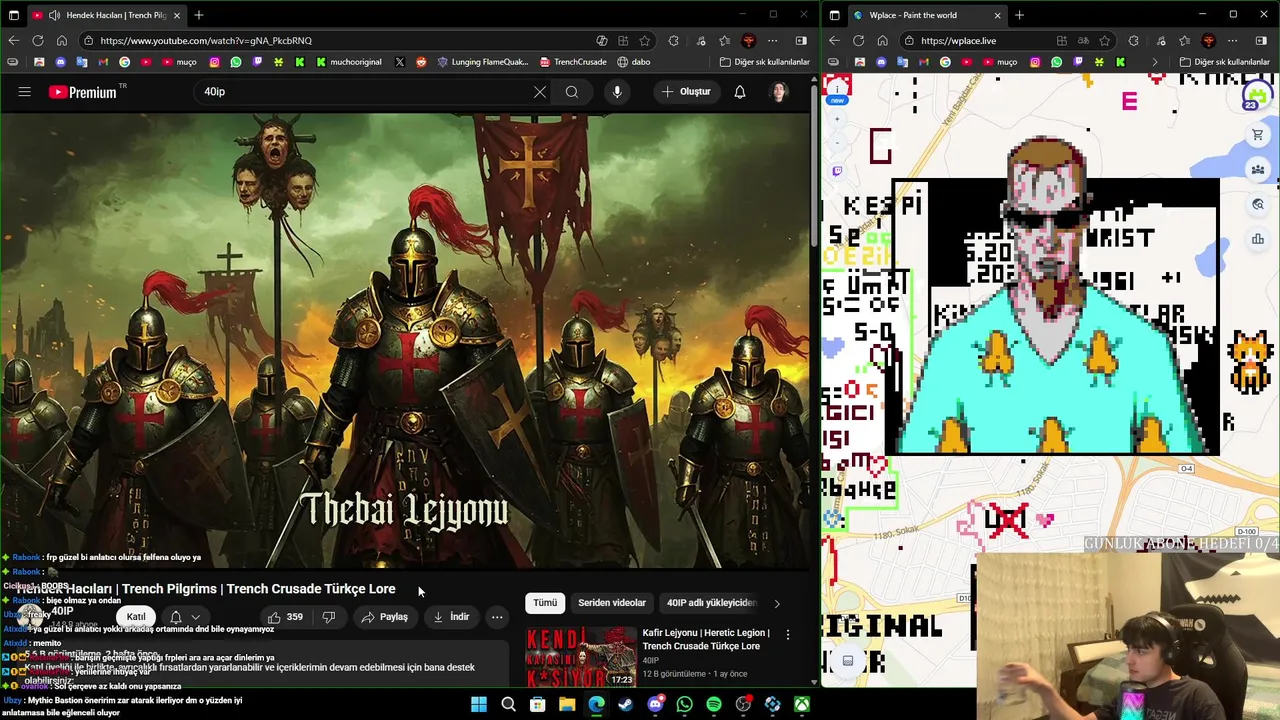Image resolution: width=1280 pixels, height=720 pixels.
Task: Open the Wplace store cart
Action: point(1257,135)
